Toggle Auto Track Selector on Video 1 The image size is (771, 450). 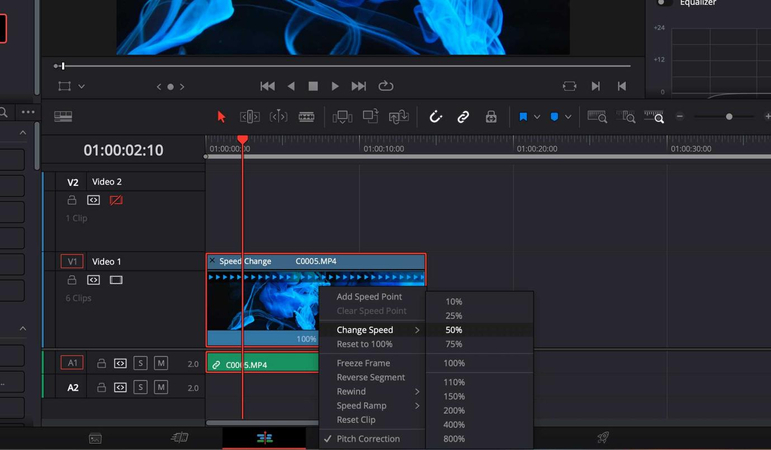93,280
